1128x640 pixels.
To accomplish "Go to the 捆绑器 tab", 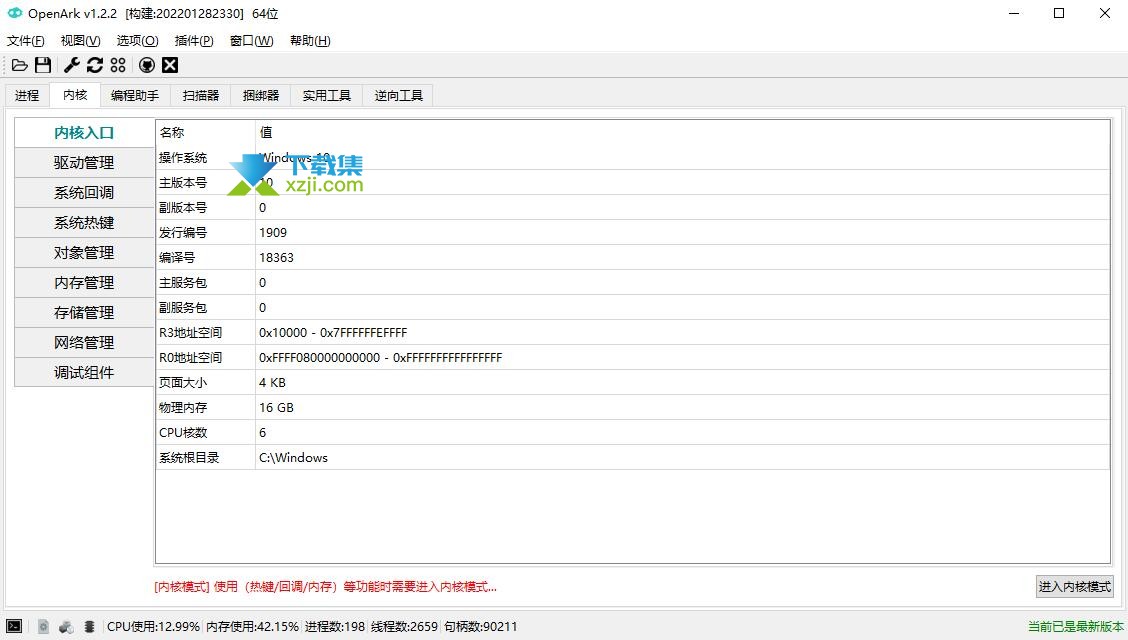I will (260, 96).
